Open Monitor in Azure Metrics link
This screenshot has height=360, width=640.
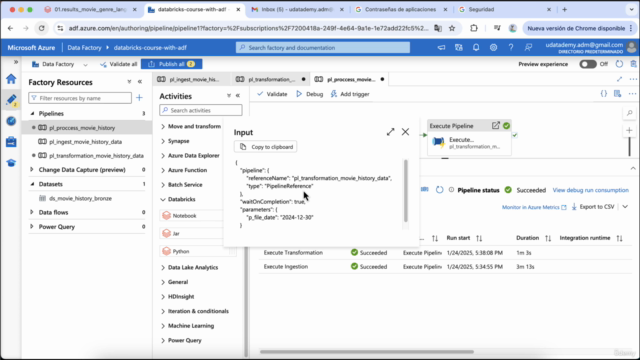(x=534, y=207)
